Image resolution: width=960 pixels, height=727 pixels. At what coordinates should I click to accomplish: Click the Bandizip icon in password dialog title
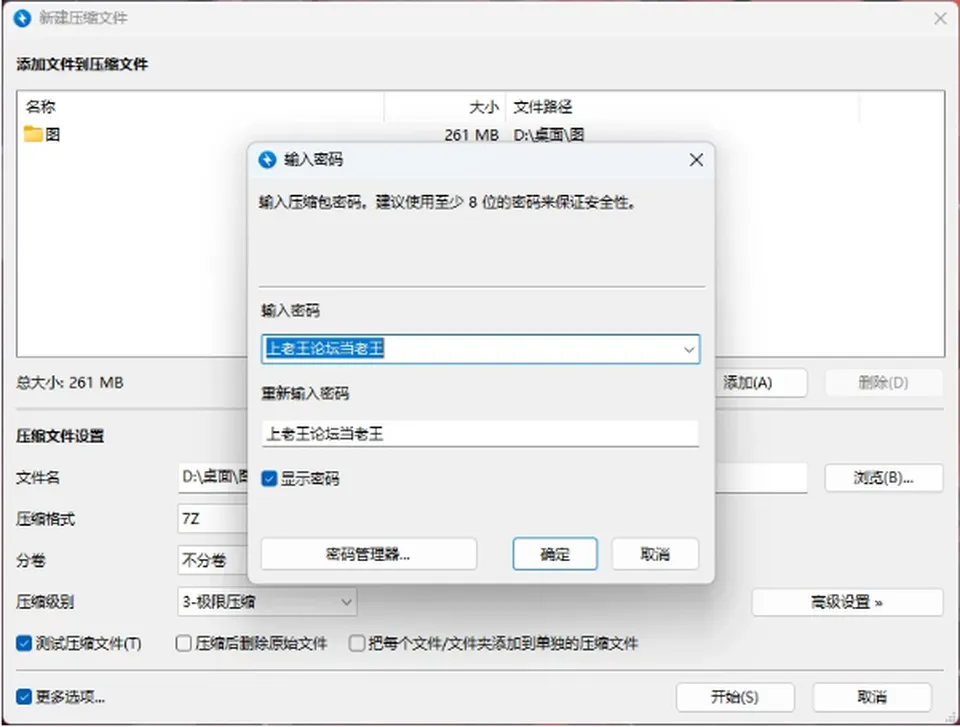(267, 160)
